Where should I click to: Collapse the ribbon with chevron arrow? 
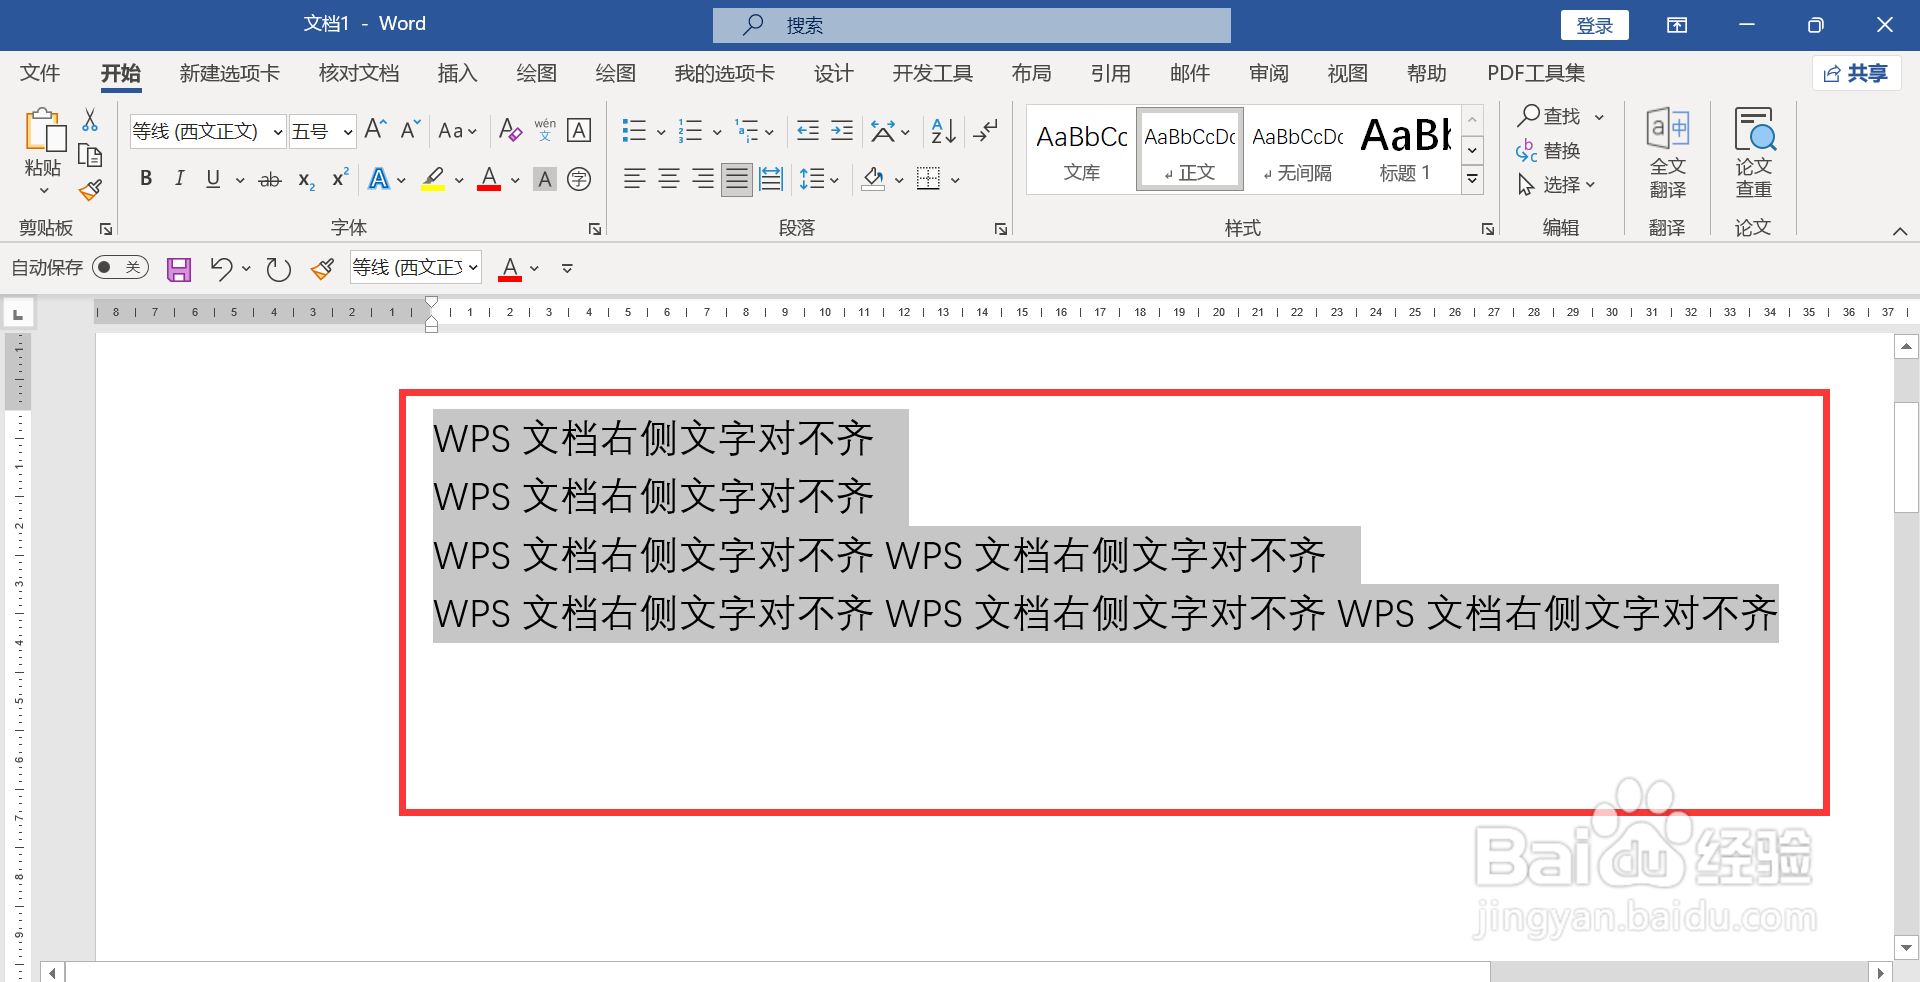pos(1899,231)
